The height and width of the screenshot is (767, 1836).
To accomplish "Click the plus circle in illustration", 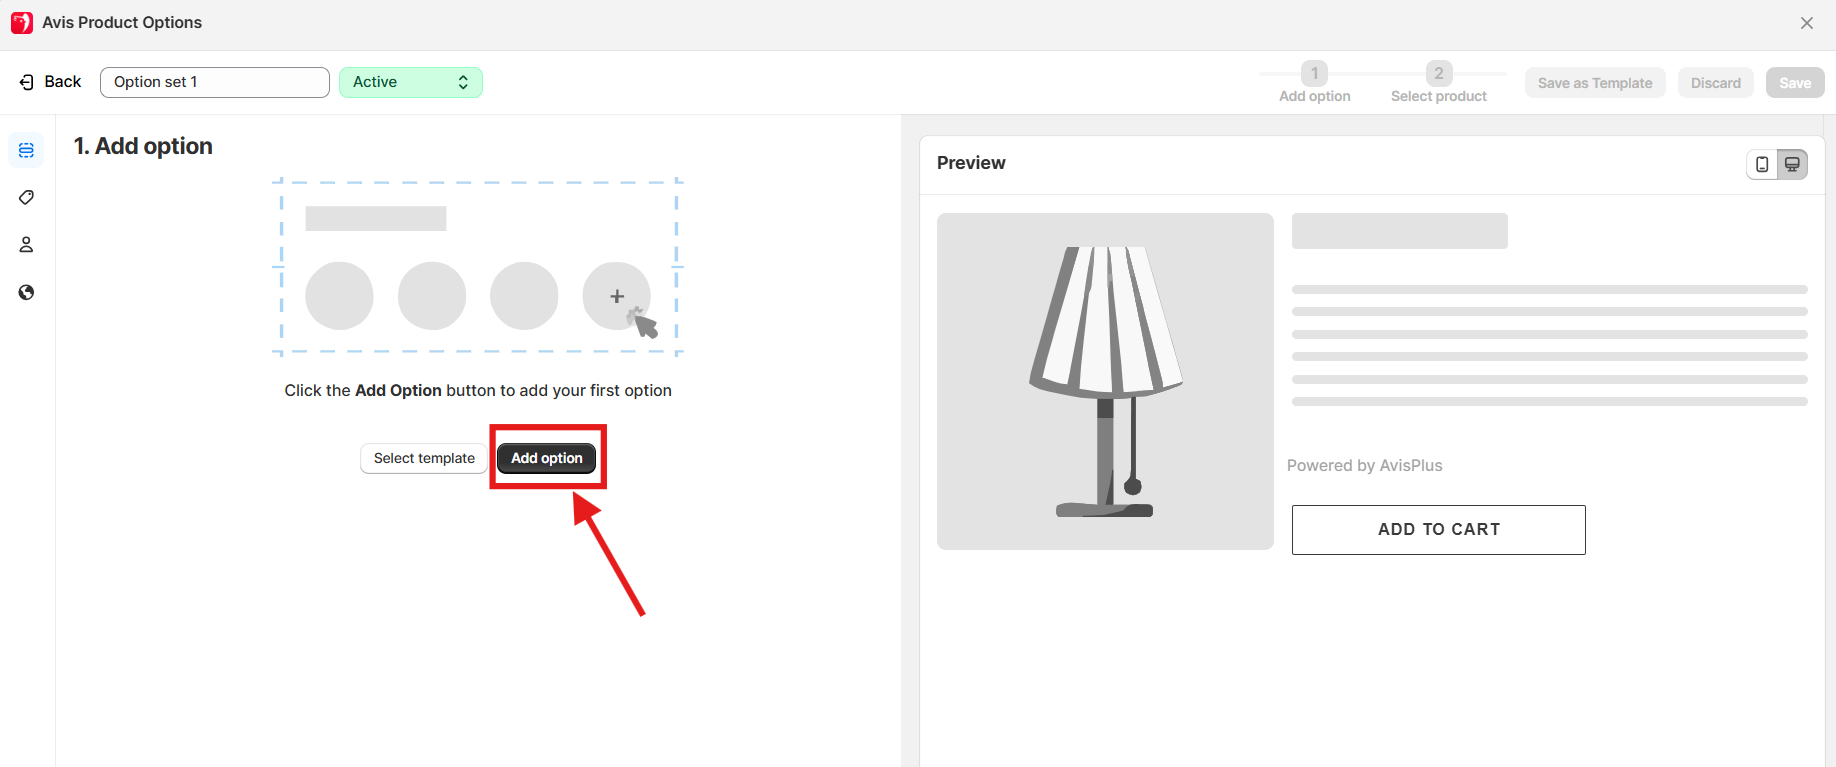I will (617, 296).
